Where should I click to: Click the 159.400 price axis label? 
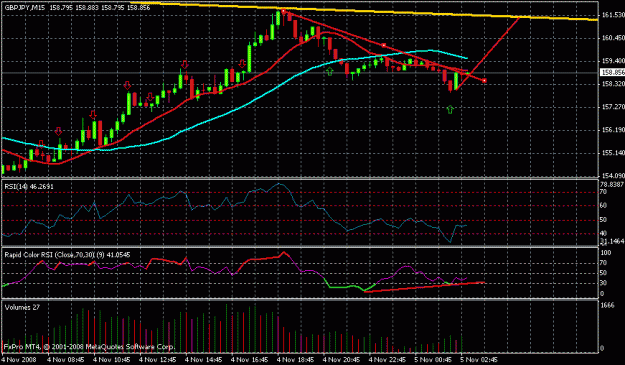[613, 61]
